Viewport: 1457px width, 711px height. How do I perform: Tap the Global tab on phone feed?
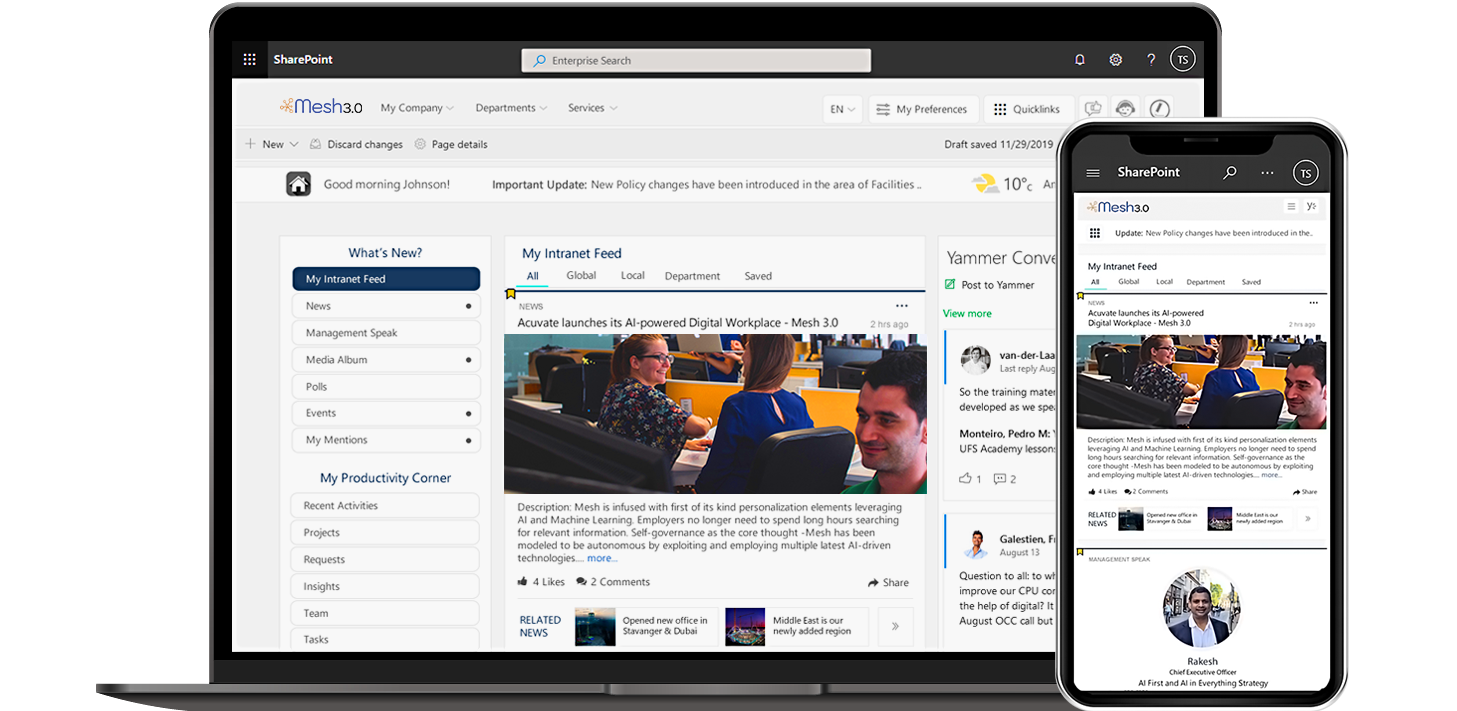click(1129, 282)
